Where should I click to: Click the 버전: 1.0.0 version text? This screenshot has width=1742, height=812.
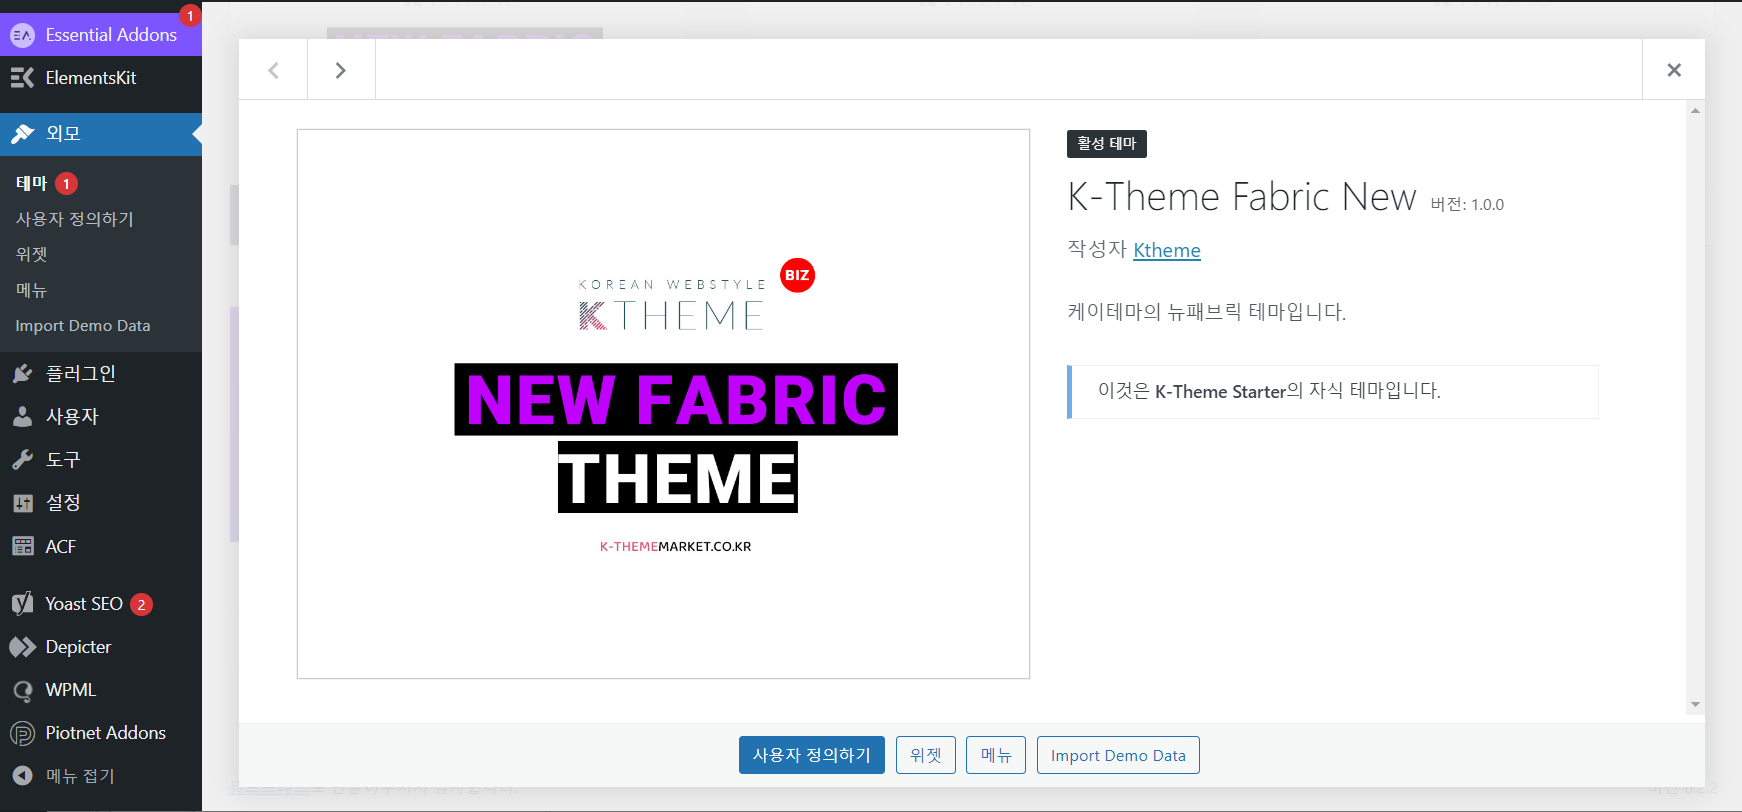pyautogui.click(x=1467, y=204)
